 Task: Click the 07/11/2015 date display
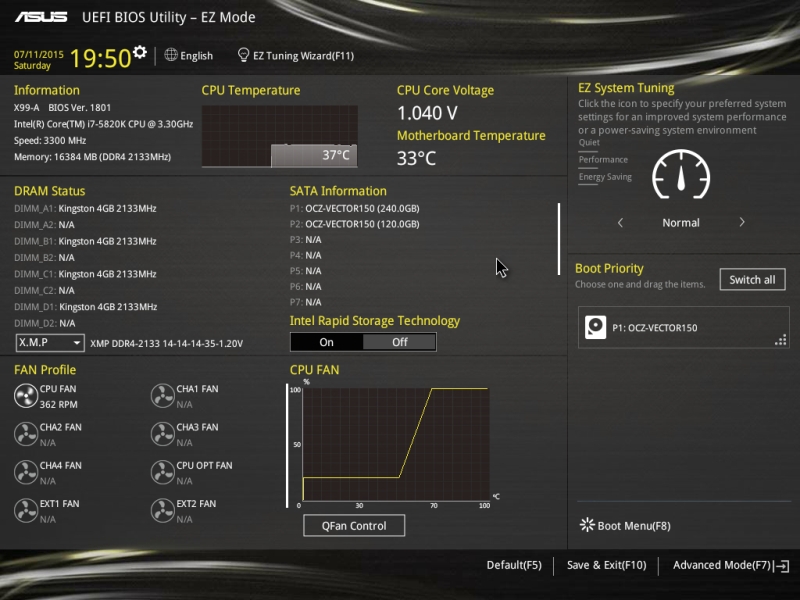coord(39,54)
